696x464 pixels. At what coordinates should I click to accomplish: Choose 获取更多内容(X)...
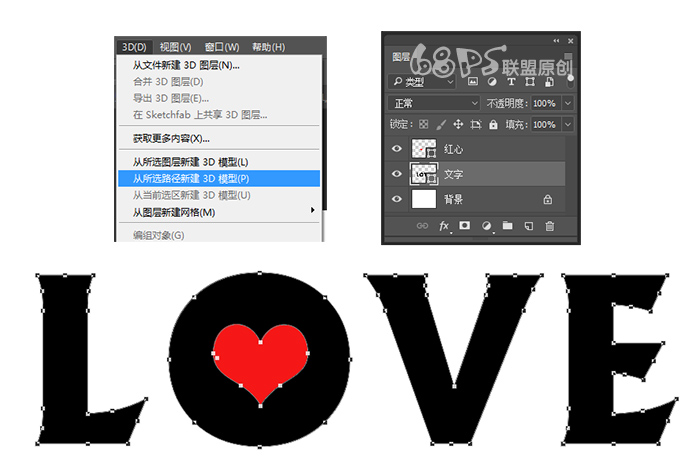coord(219,139)
